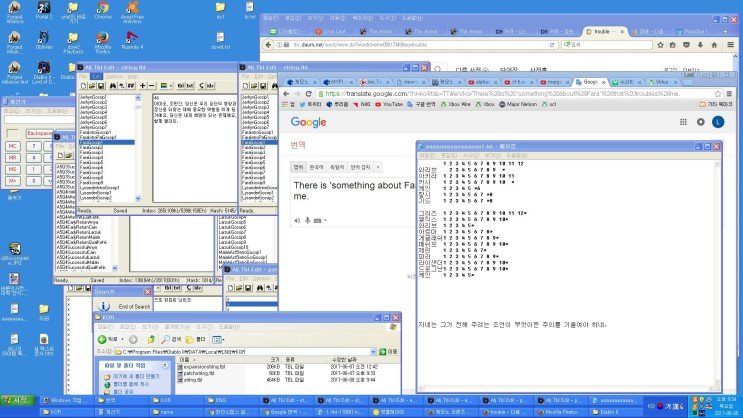
Task: Click Chrome back arrow button
Action: [x=286, y=94]
